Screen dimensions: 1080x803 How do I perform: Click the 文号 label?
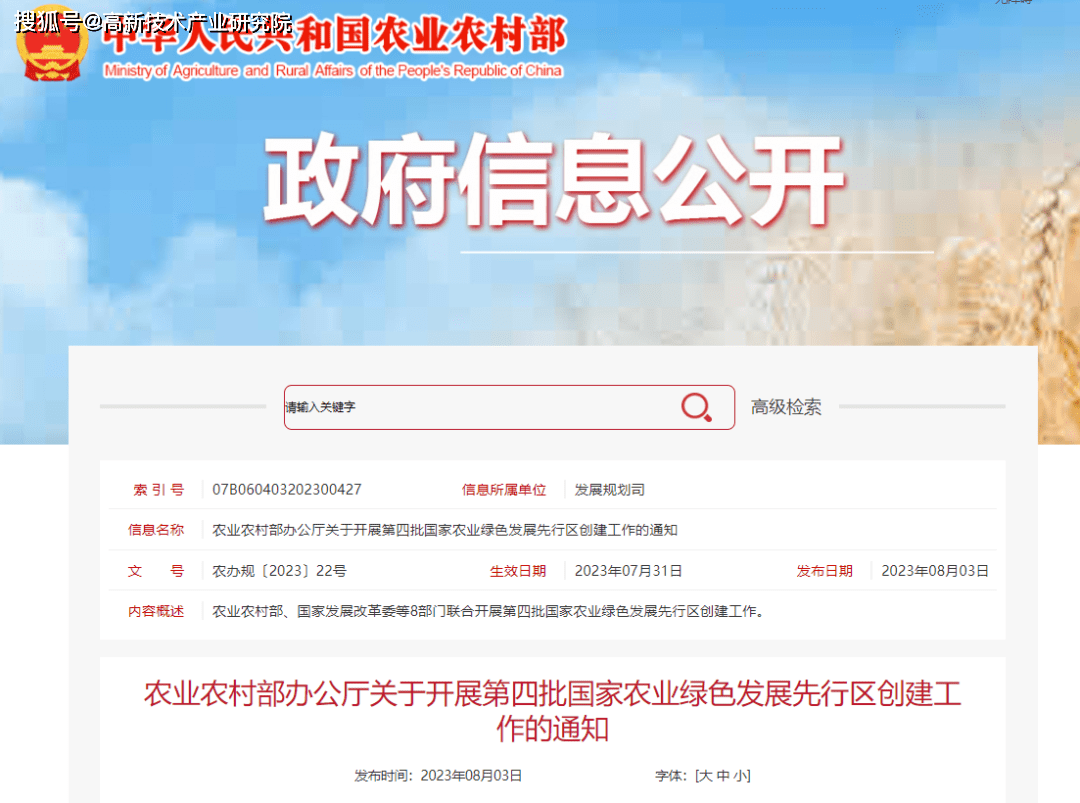(156, 571)
